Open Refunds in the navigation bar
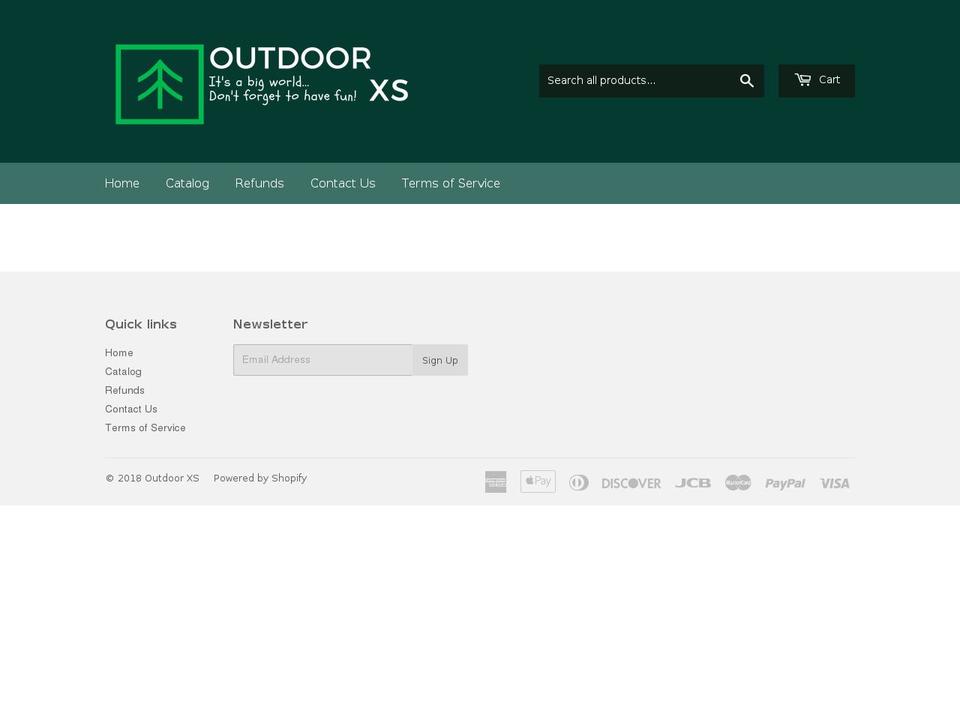This screenshot has height=720, width=960. click(260, 183)
